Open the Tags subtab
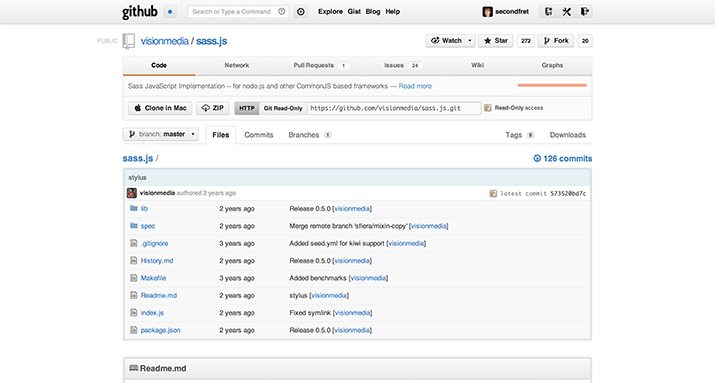This screenshot has width=715, height=383. 519,135
